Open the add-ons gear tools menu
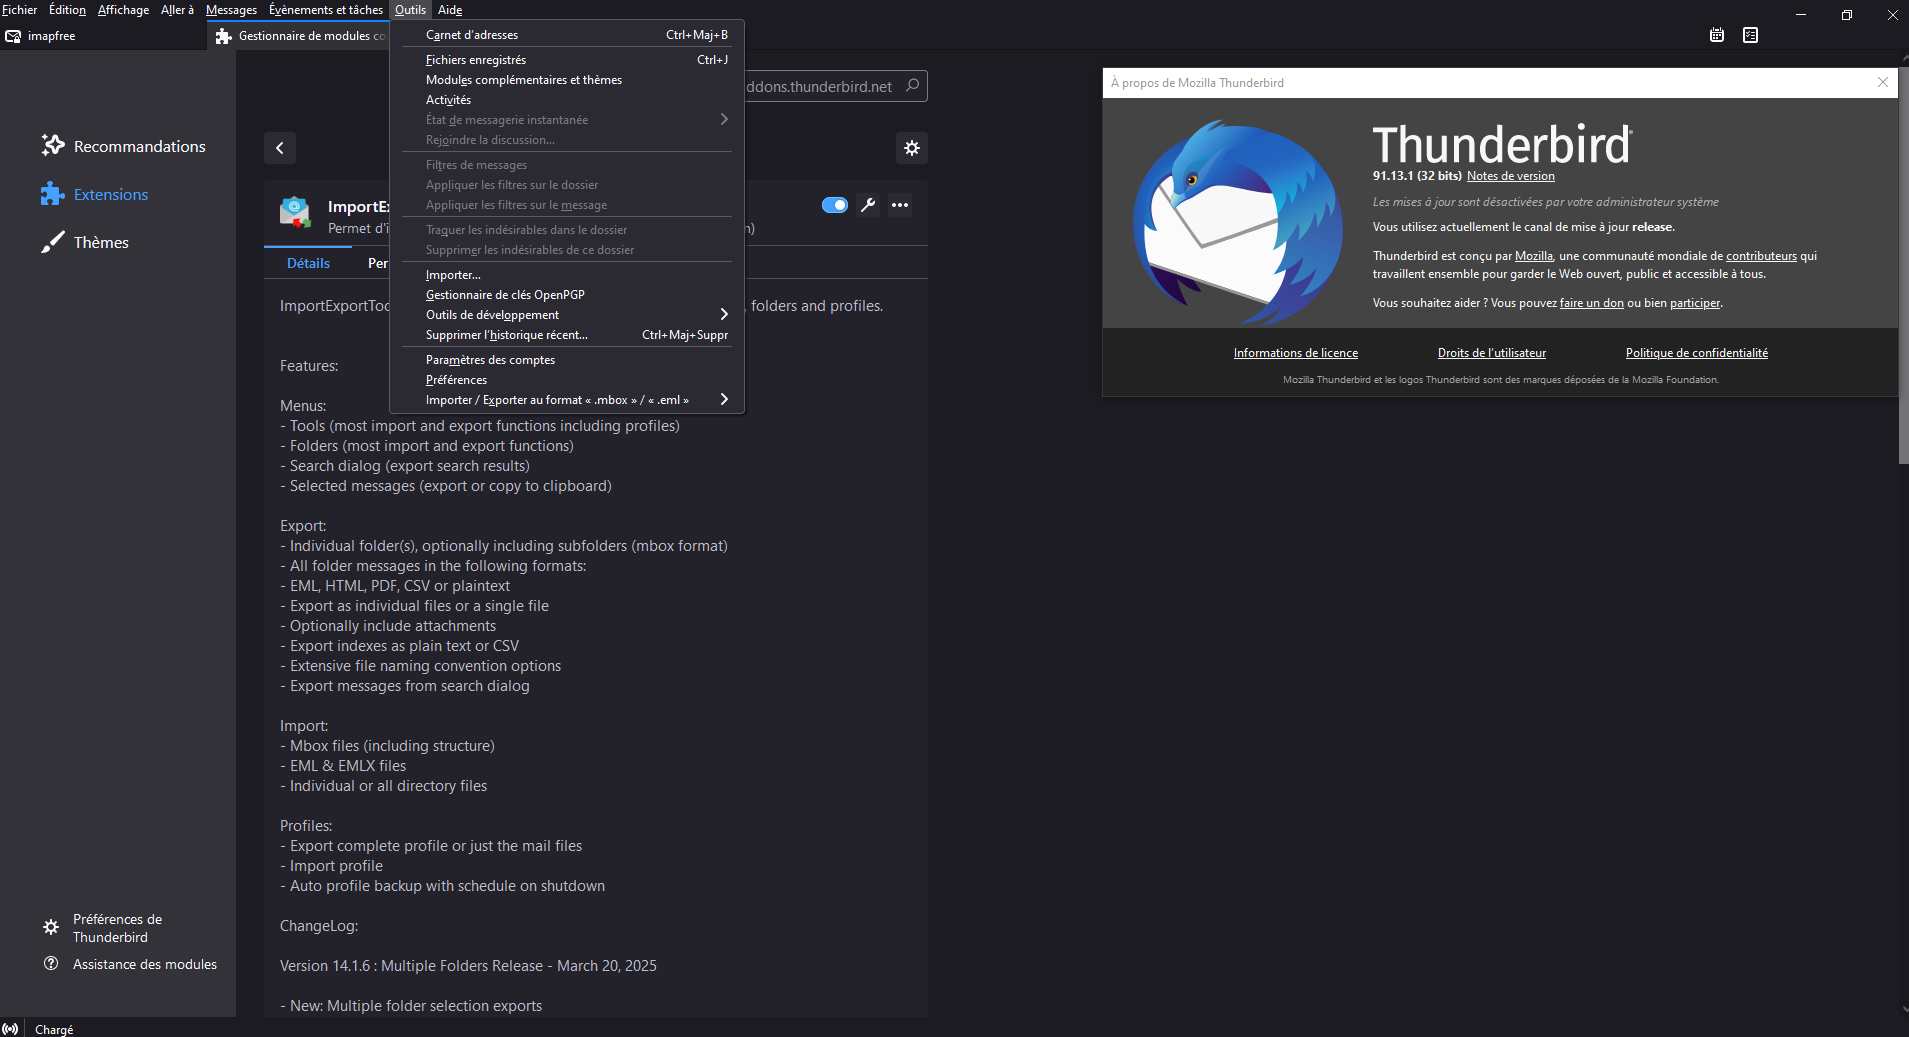 [x=912, y=148]
